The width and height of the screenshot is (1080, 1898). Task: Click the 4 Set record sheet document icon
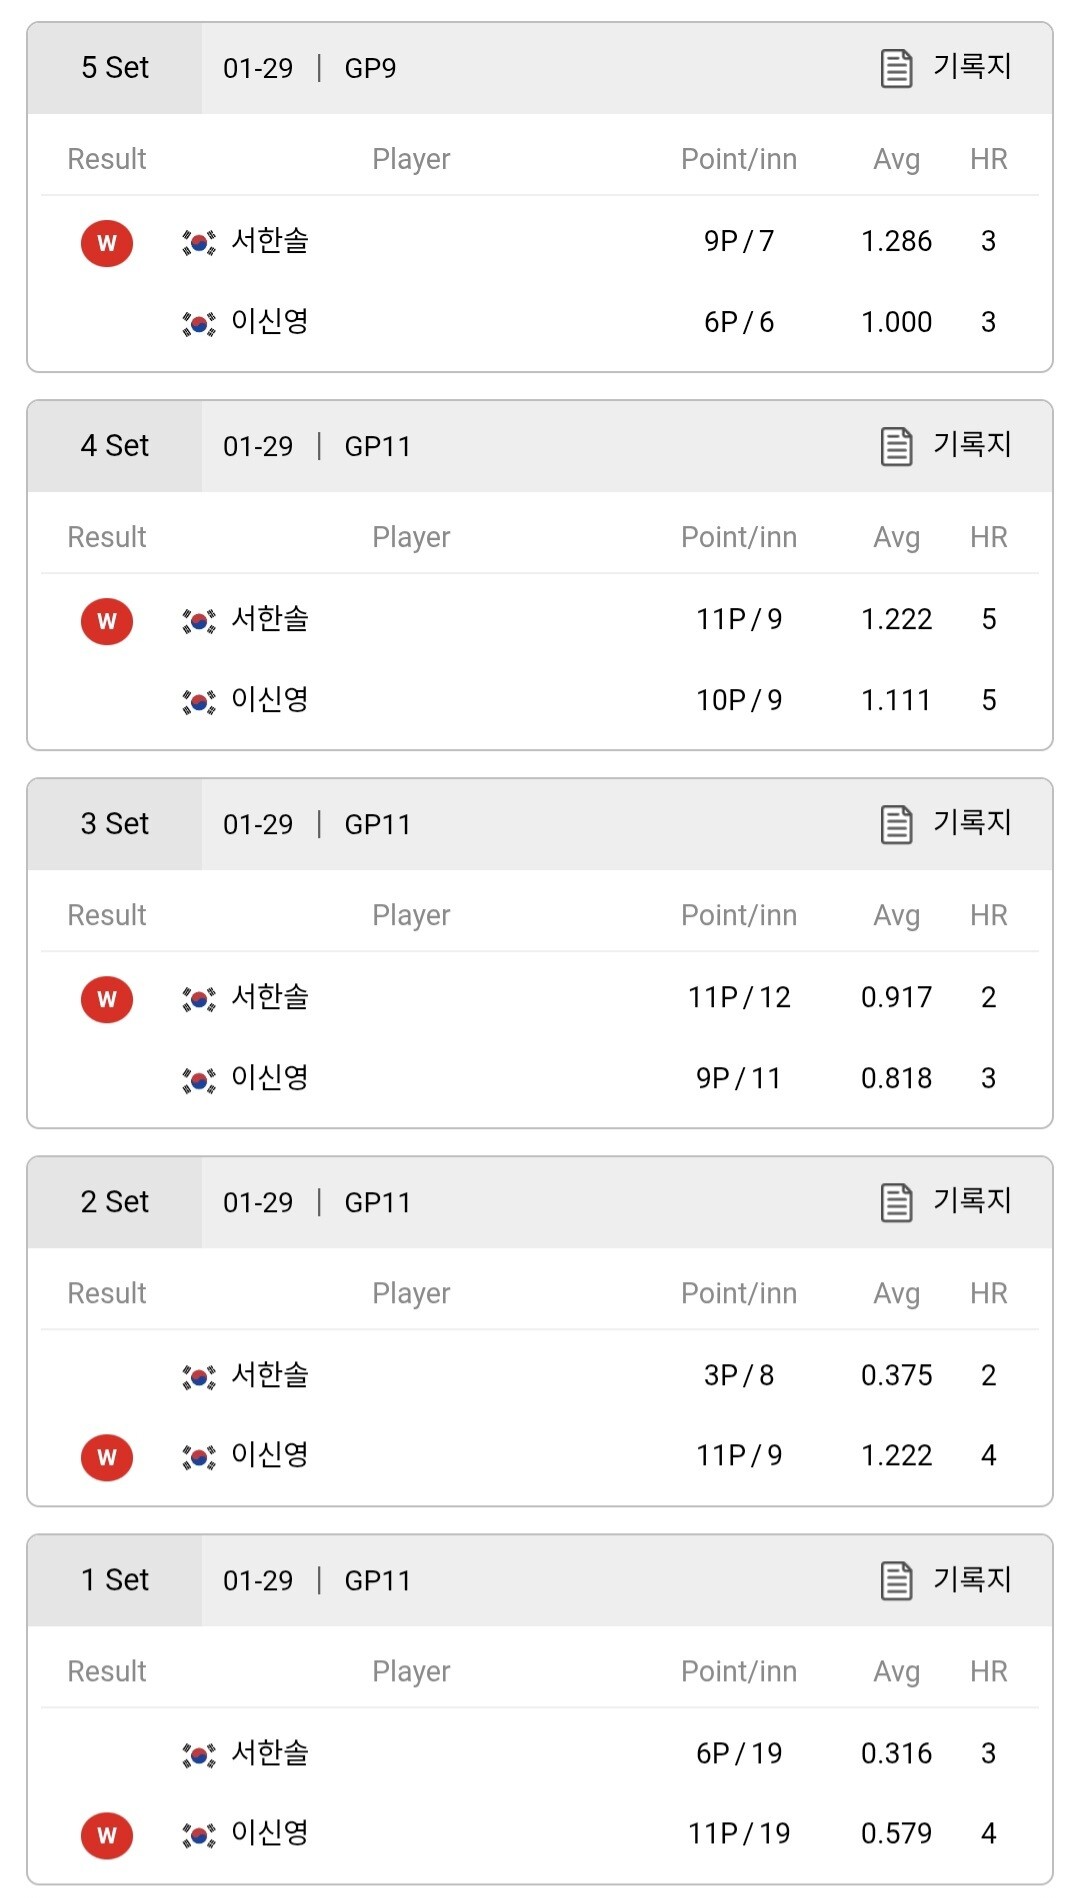click(896, 446)
